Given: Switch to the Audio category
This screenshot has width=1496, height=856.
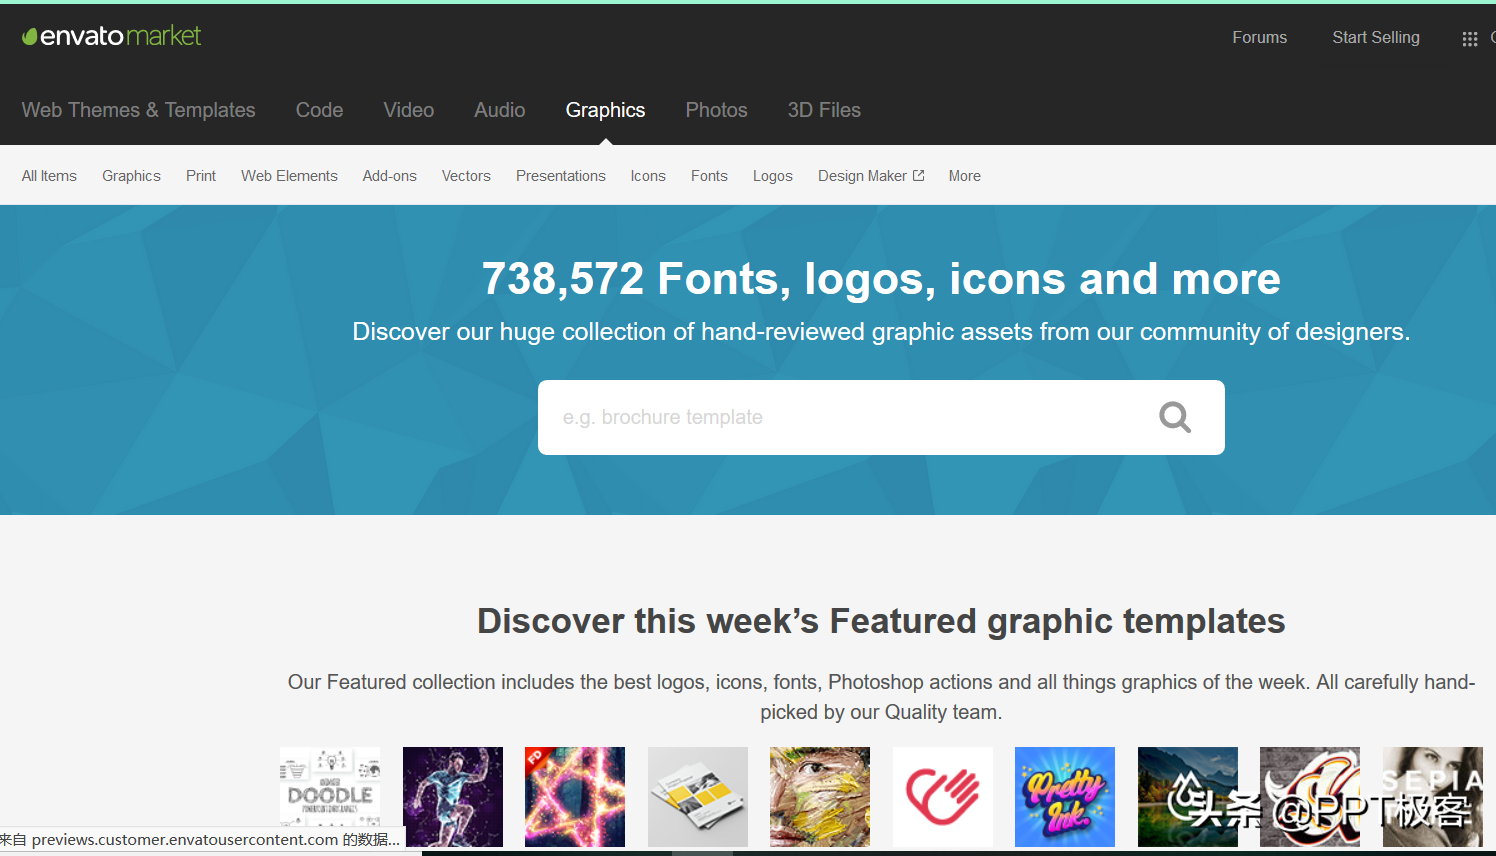Looking at the screenshot, I should pyautogui.click(x=500, y=110).
